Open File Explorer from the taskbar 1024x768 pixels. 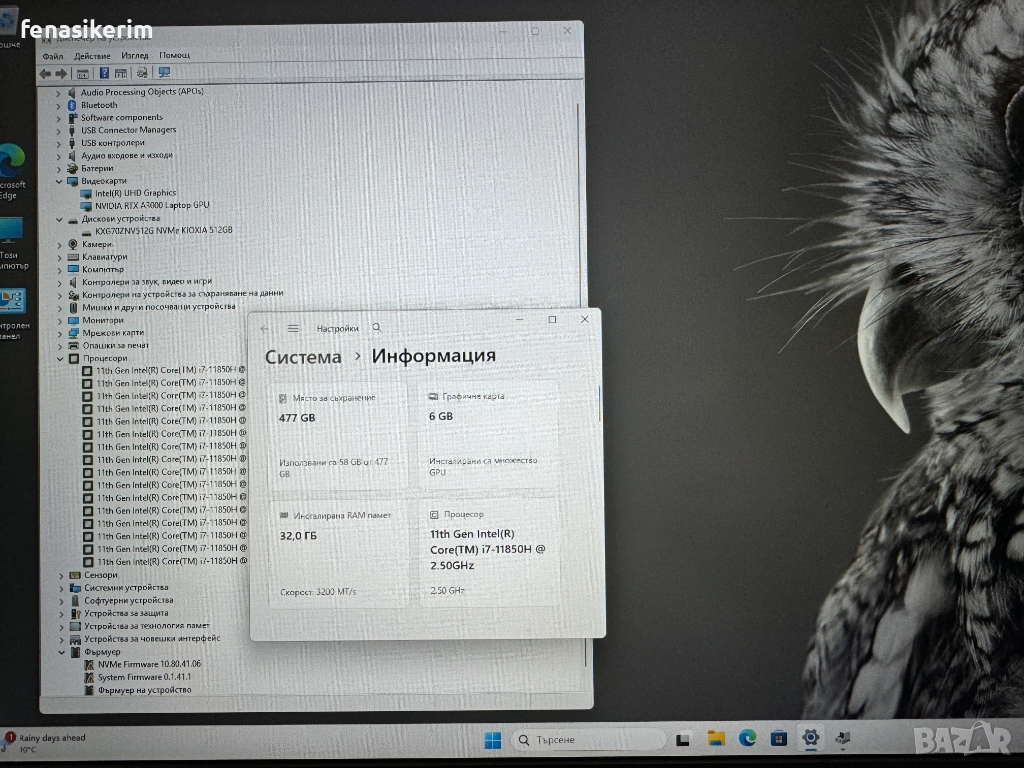716,739
